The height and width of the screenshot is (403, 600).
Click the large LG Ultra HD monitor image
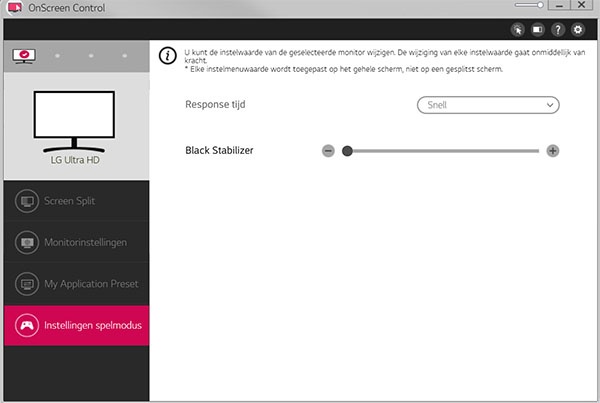(x=74, y=121)
